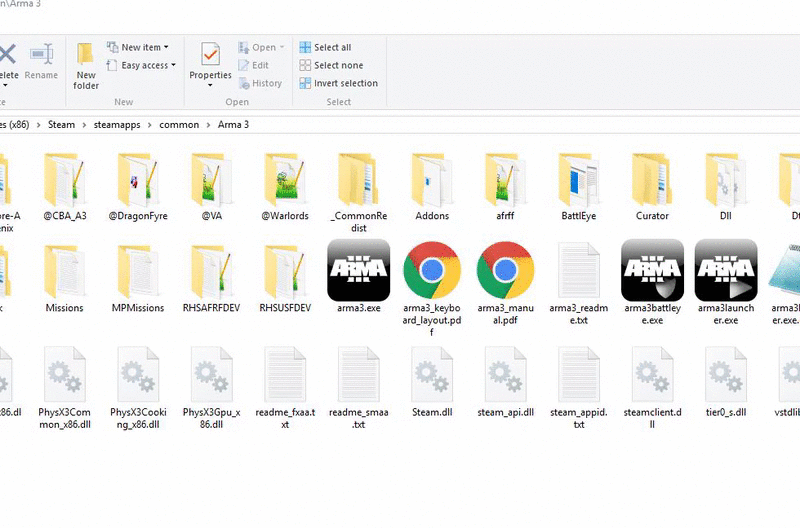Expand the breadcrumb chevron after common
This screenshot has width=800, height=528.
pos(208,125)
